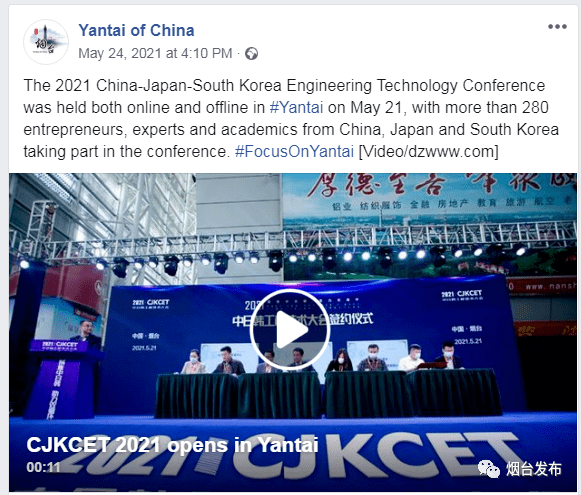Click the May 24, 2021 post timestamp
The height and width of the screenshot is (495, 581).
tap(155, 53)
